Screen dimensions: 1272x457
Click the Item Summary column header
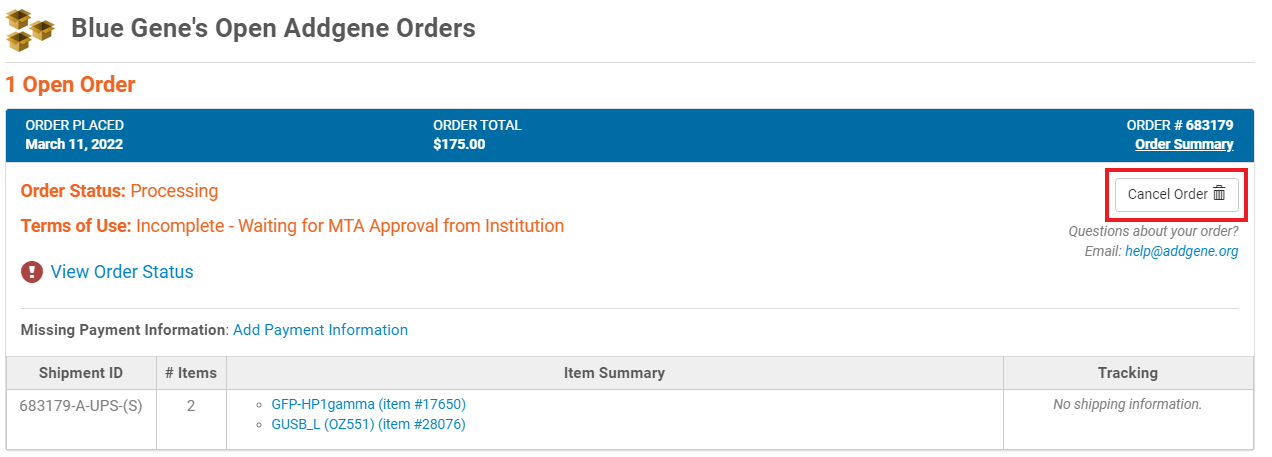pos(614,373)
